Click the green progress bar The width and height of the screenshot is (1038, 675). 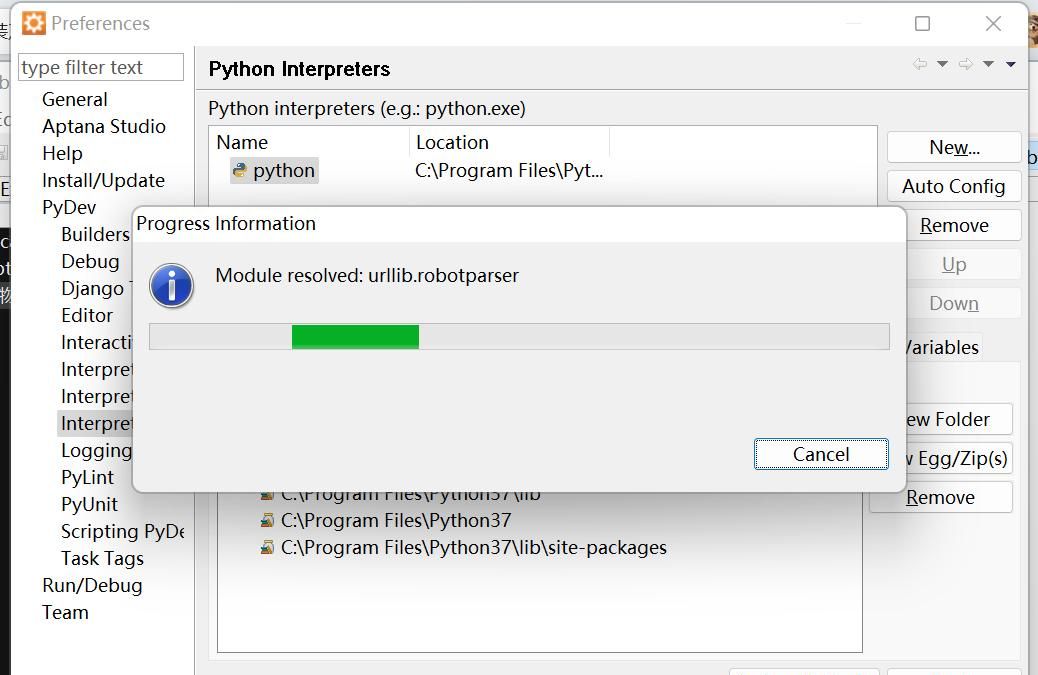pos(355,336)
